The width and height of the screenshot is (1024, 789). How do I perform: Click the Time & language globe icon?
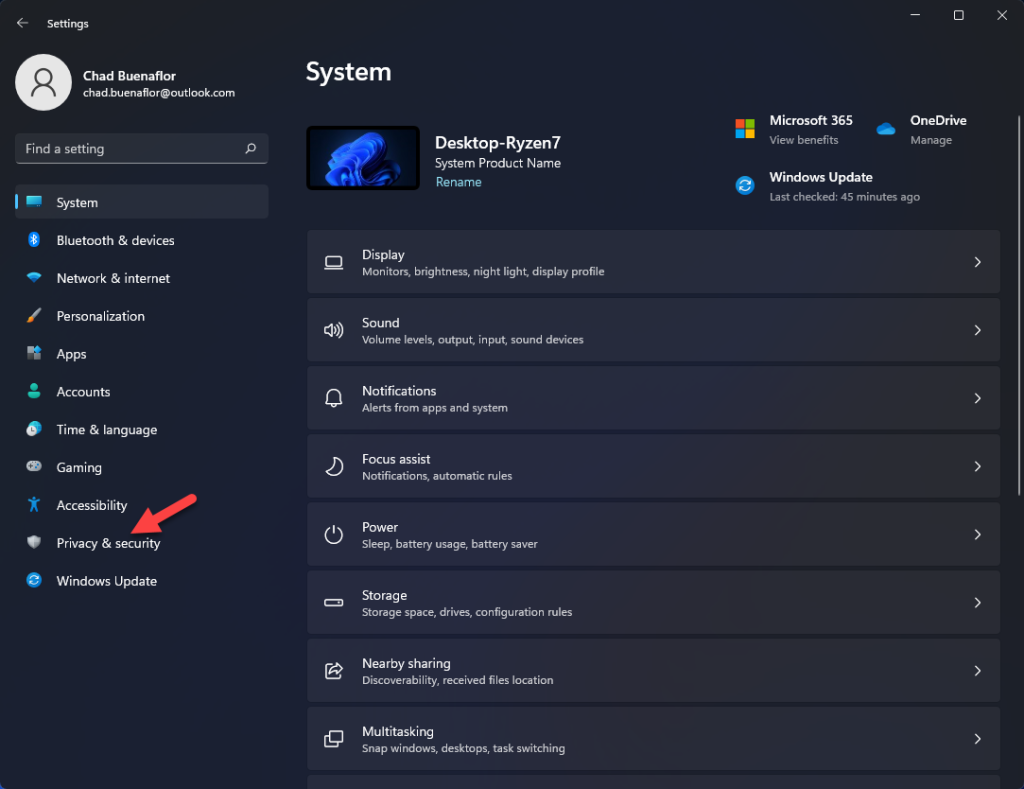(34, 429)
